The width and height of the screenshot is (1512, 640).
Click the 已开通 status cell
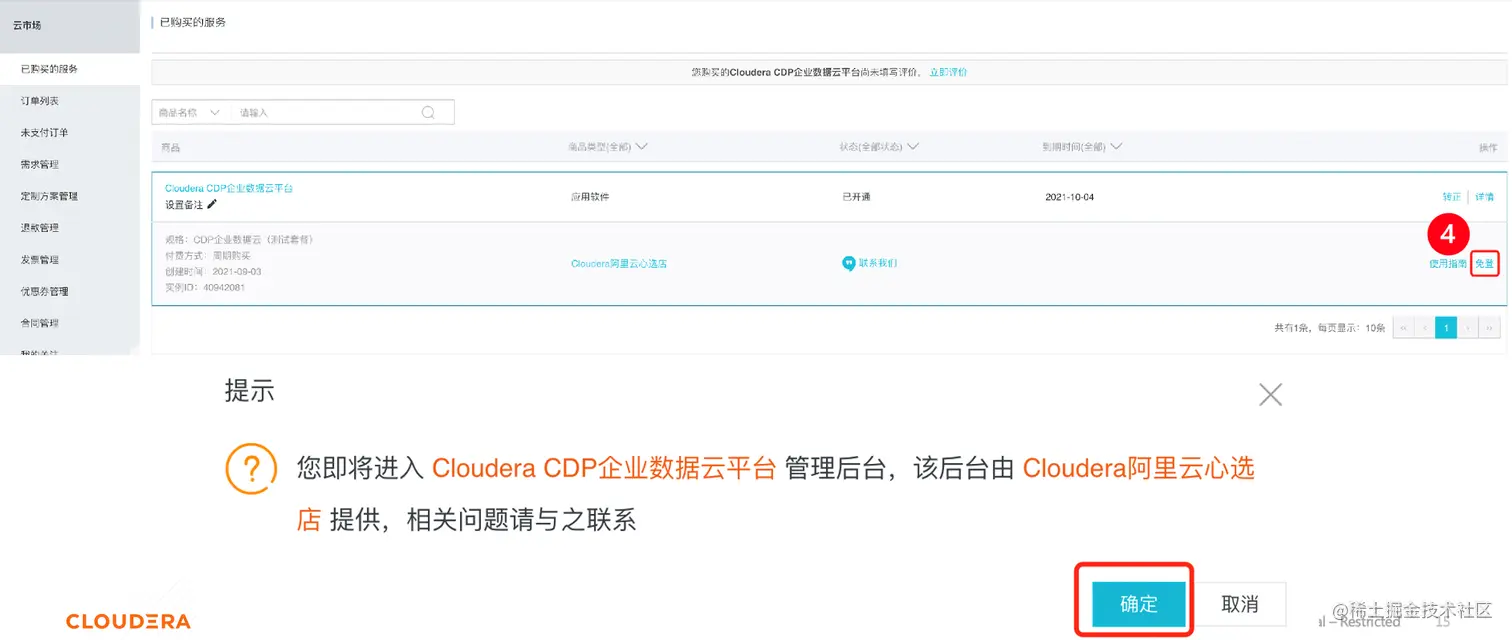pos(856,197)
